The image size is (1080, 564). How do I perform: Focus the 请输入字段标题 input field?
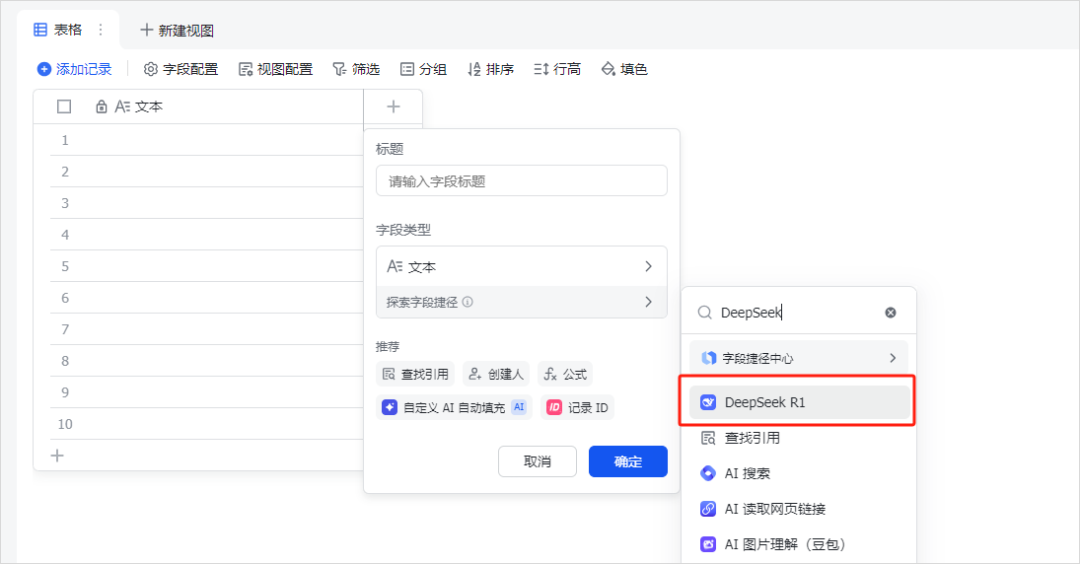[521, 181]
